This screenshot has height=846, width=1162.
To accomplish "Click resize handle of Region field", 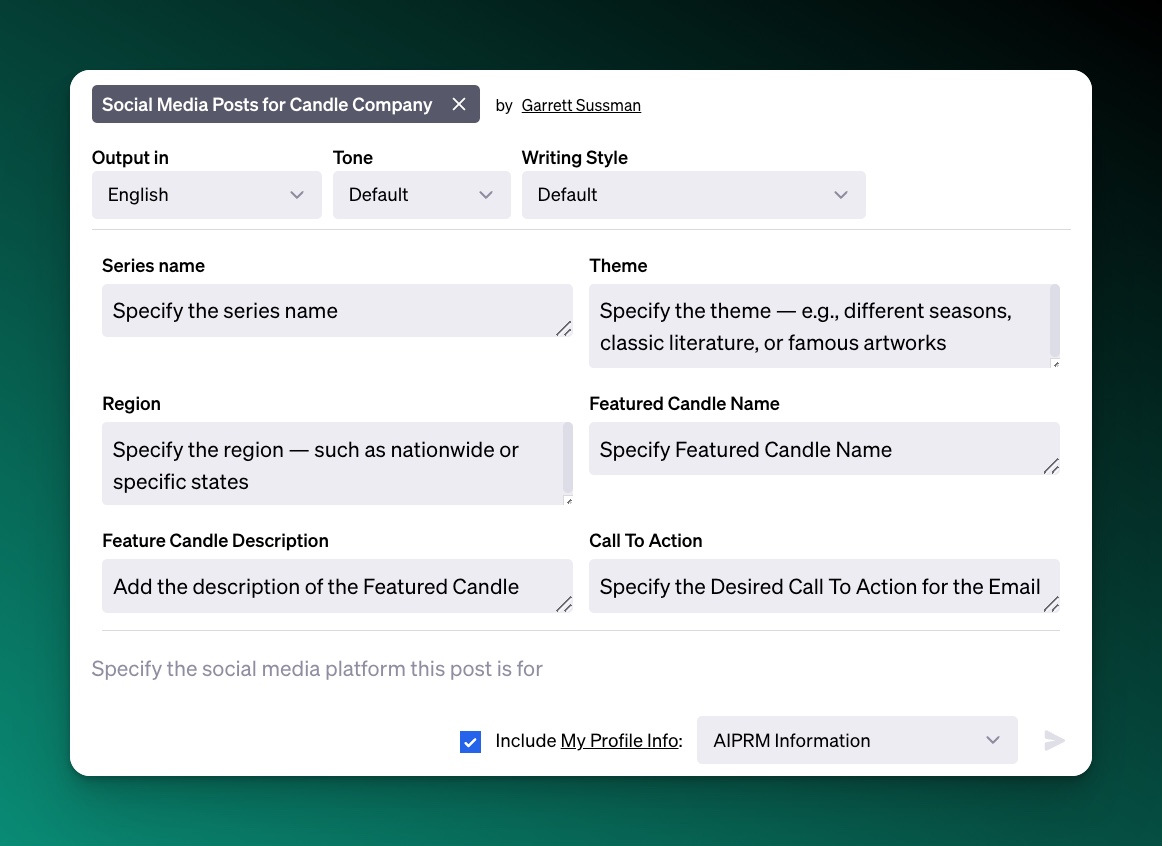I will click(x=568, y=500).
